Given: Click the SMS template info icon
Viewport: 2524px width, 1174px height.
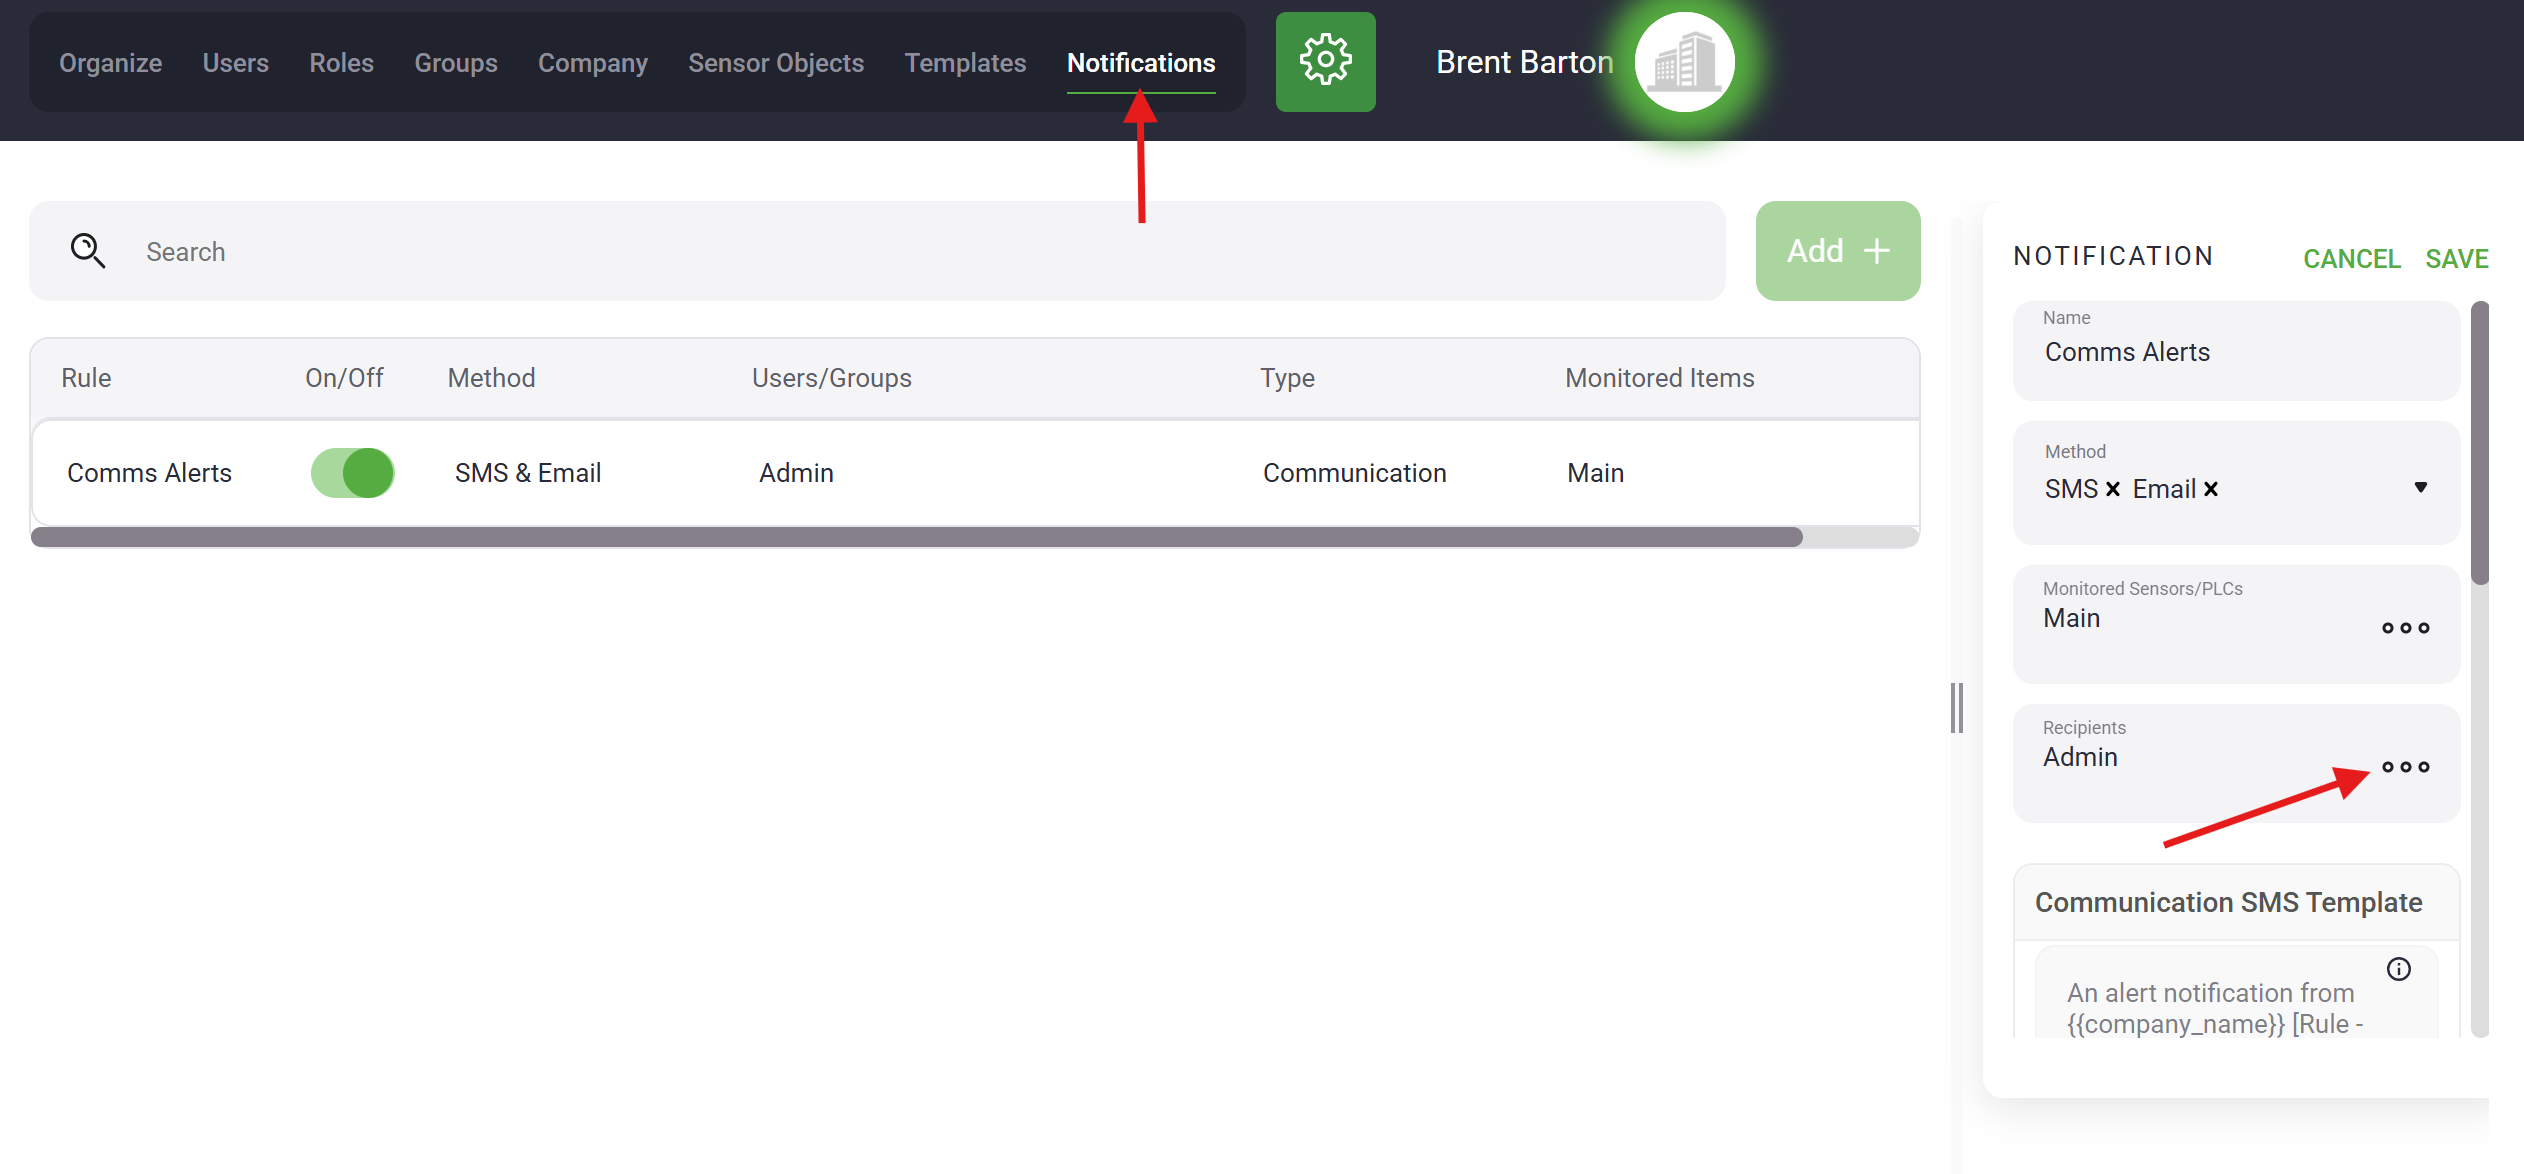Looking at the screenshot, I should [2398, 969].
